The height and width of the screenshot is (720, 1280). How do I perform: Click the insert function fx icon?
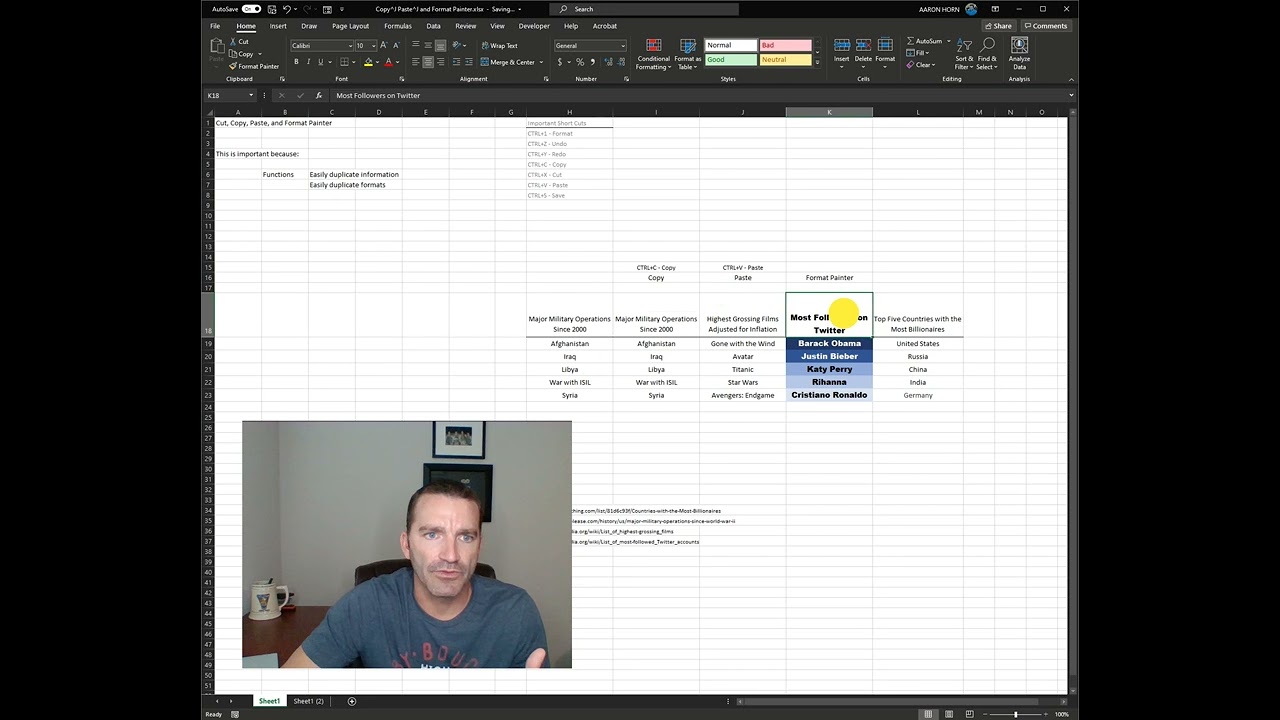pyautogui.click(x=318, y=95)
